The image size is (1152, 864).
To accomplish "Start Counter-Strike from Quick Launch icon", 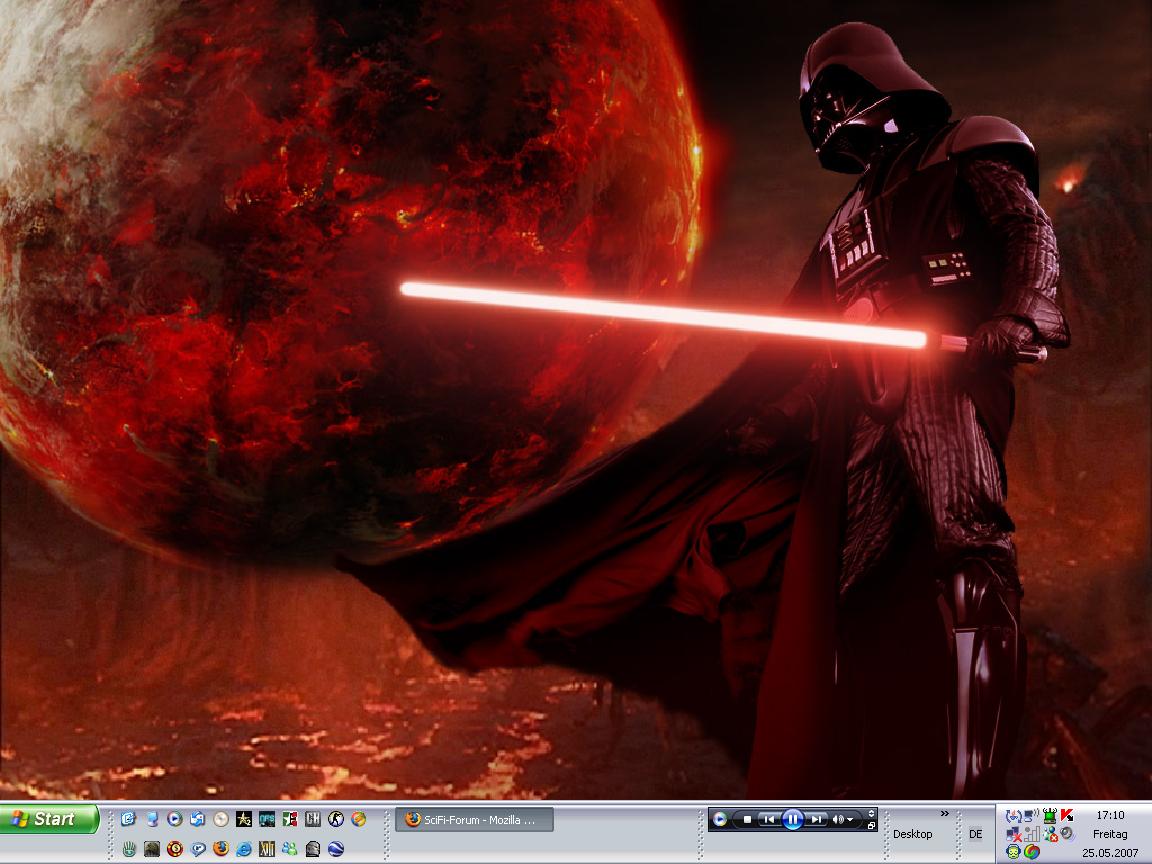I will coord(336,819).
